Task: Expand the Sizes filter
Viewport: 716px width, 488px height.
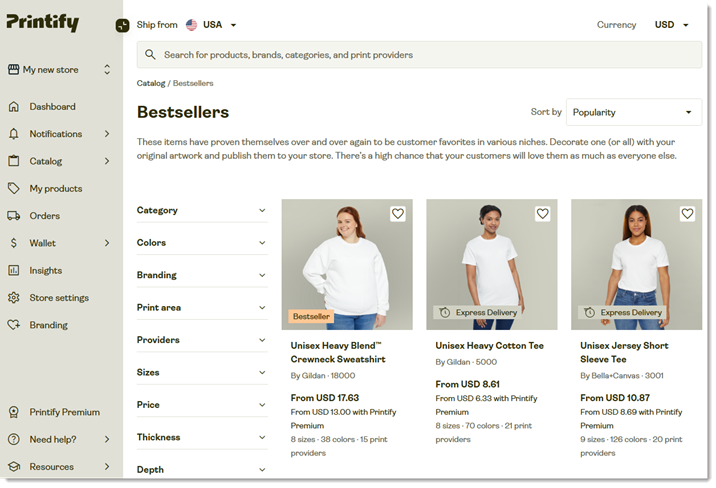Action: click(202, 373)
